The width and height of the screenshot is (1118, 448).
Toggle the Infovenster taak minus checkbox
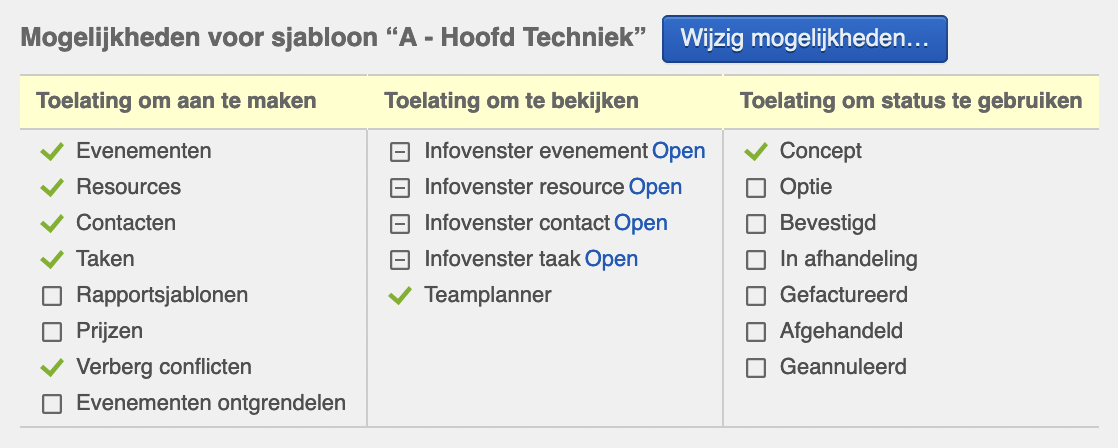[399, 260]
